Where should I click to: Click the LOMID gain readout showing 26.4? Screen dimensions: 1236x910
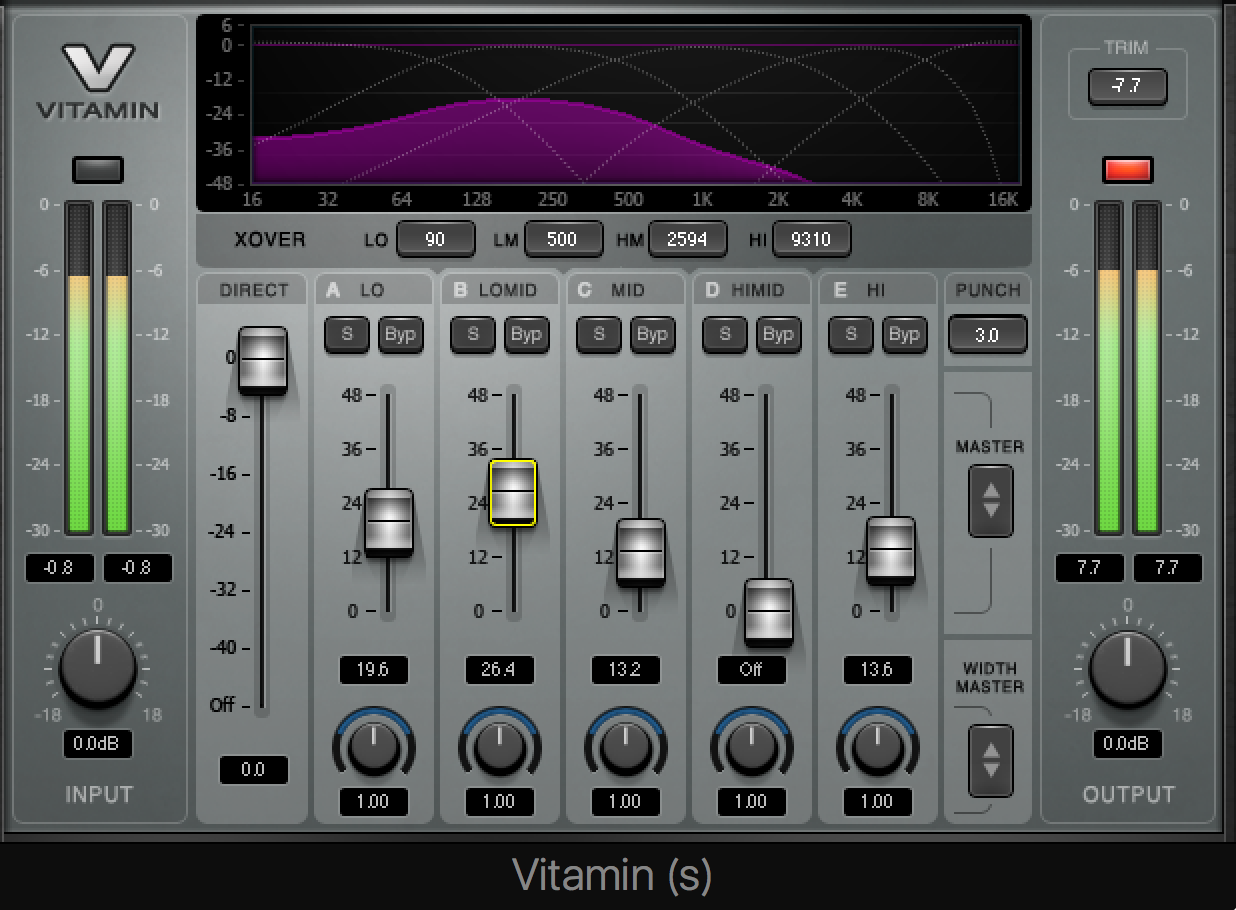(500, 670)
